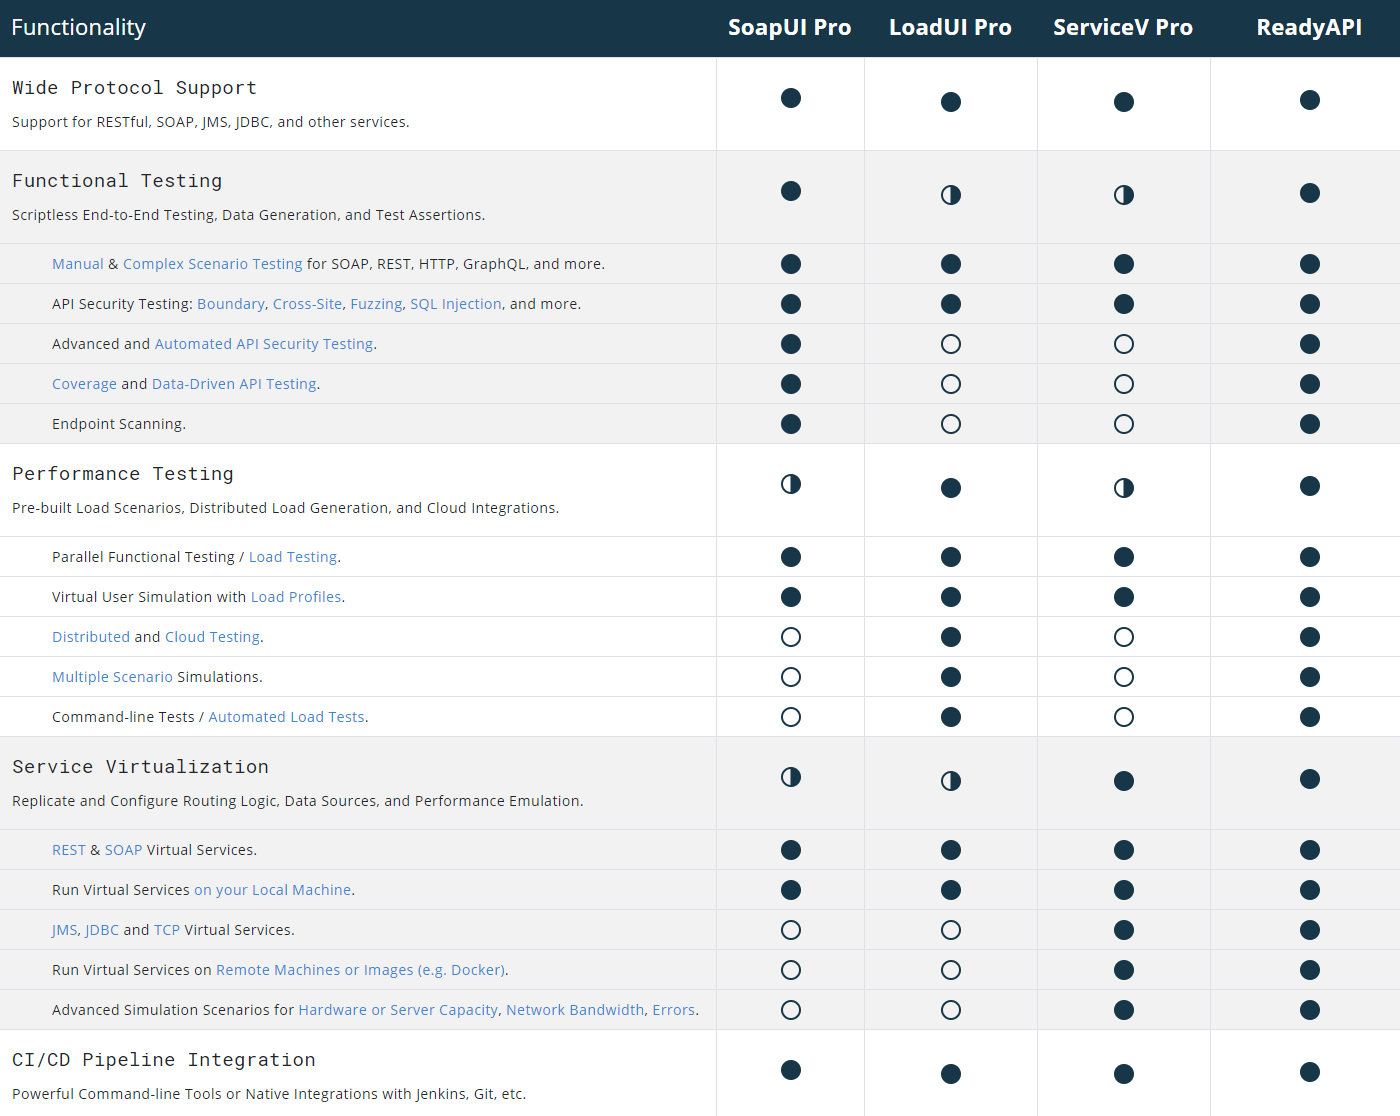Click half-filled circle for ServiceV Pro Functional Testing

(x=1124, y=195)
